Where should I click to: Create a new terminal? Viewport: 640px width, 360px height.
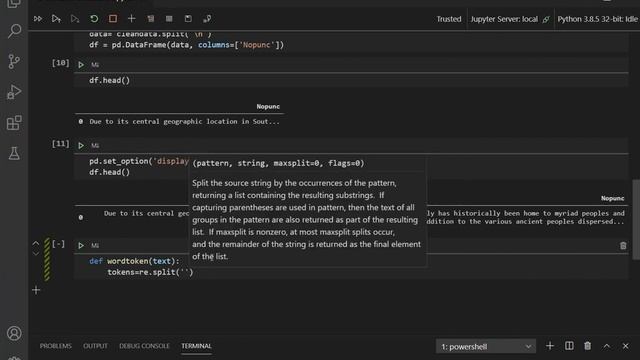550,346
